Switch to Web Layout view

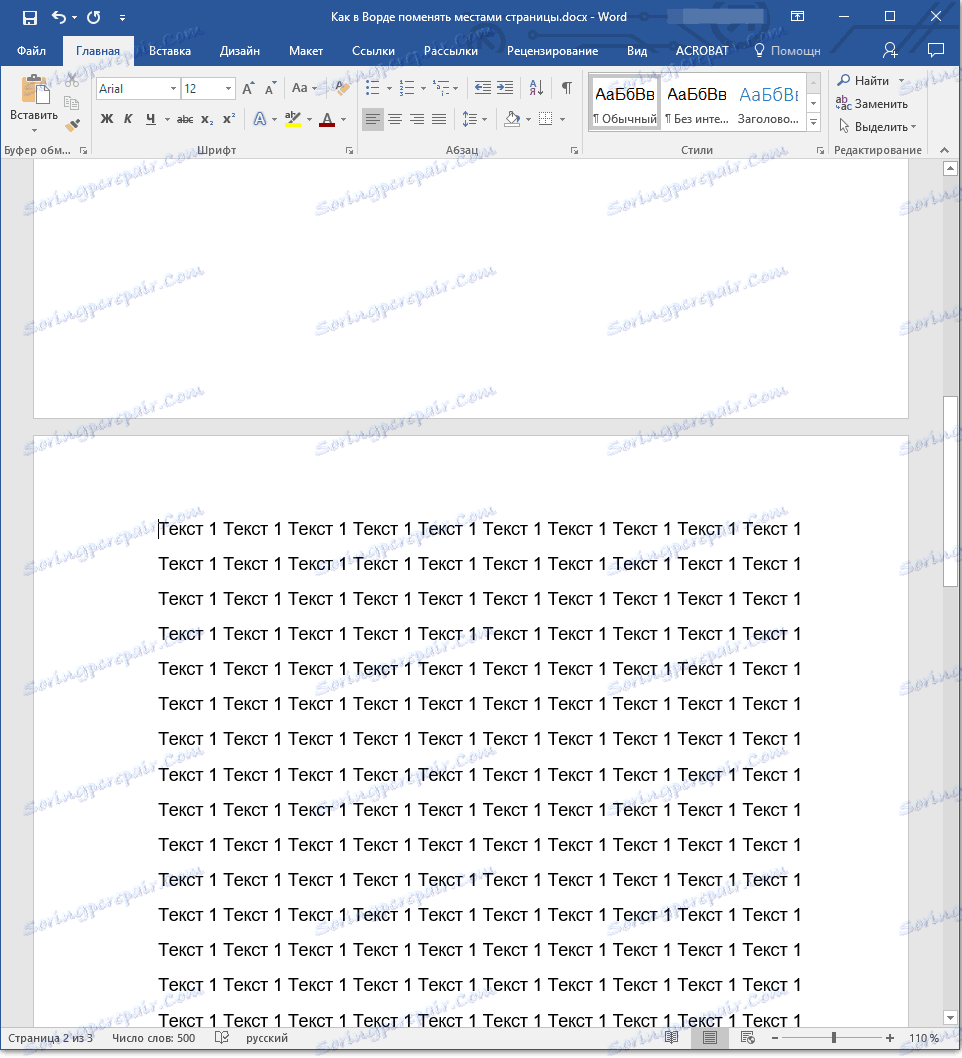tap(747, 1038)
